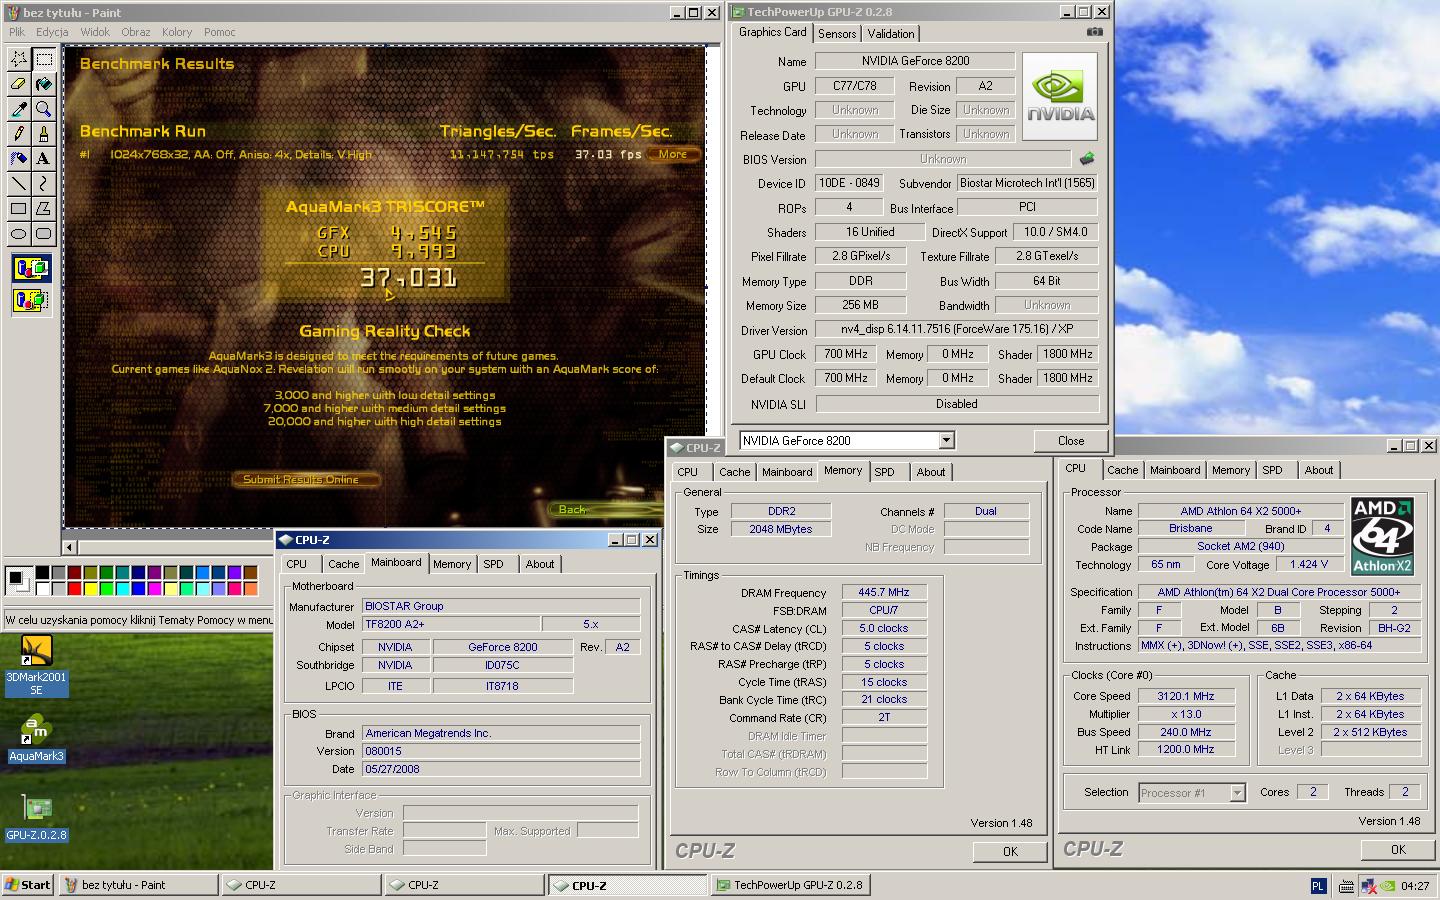Choose the Eraser tool in Paint
The image size is (1440, 900).
(18, 84)
